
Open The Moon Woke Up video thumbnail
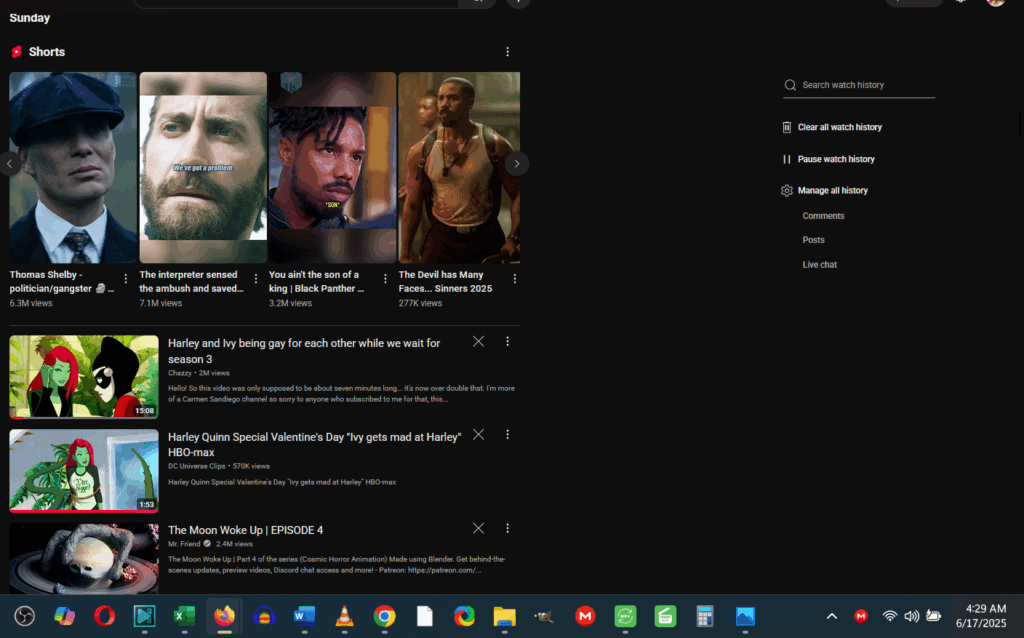pos(84,558)
